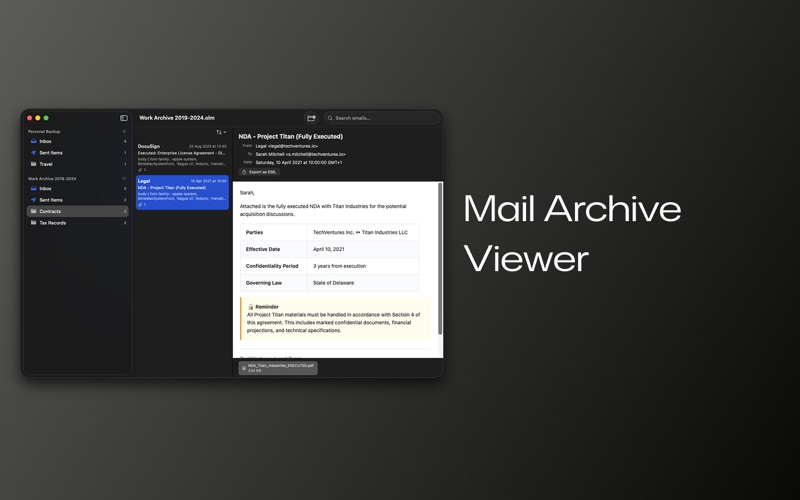Screen dimensions: 800x500
Task: Click Export as EML button
Action: click(259, 172)
